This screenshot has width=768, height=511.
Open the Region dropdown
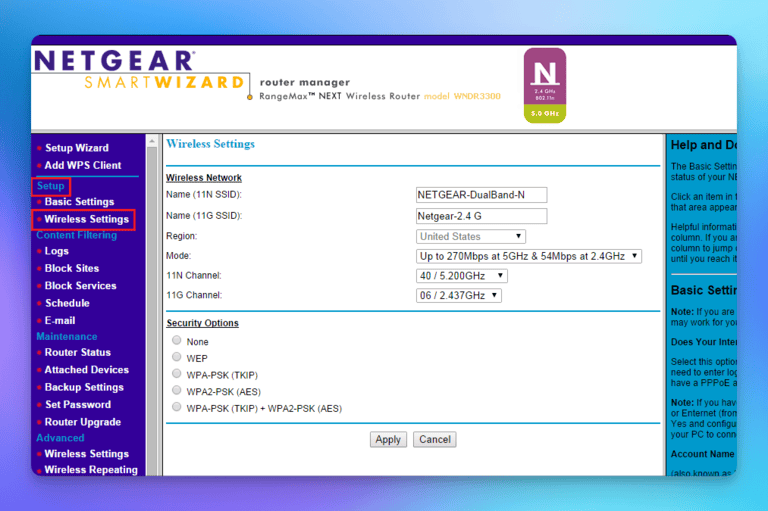(x=471, y=237)
